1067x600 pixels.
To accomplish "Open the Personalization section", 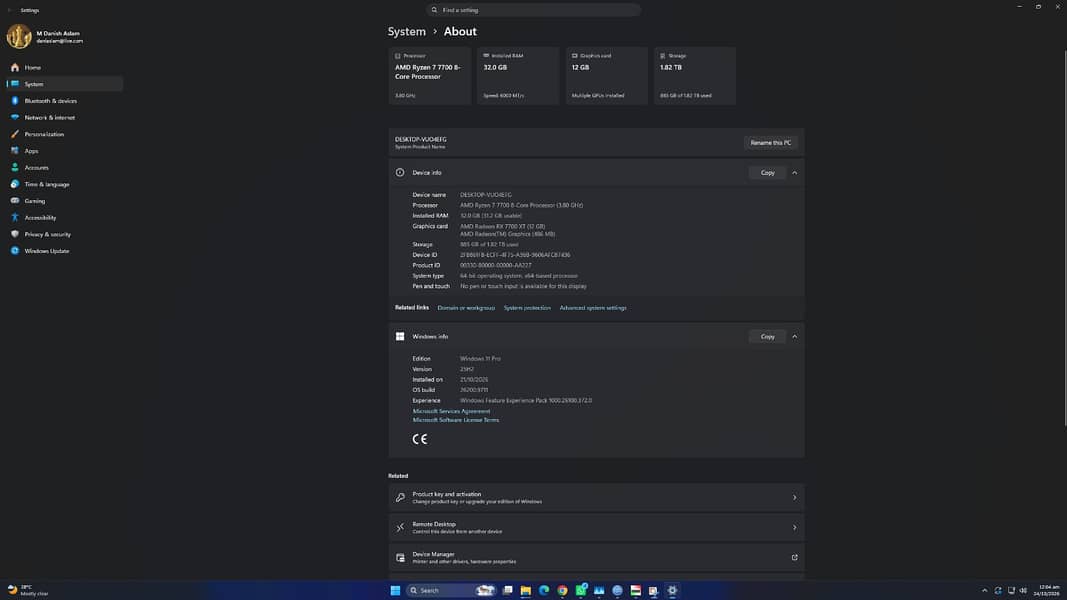I will (65, 134).
